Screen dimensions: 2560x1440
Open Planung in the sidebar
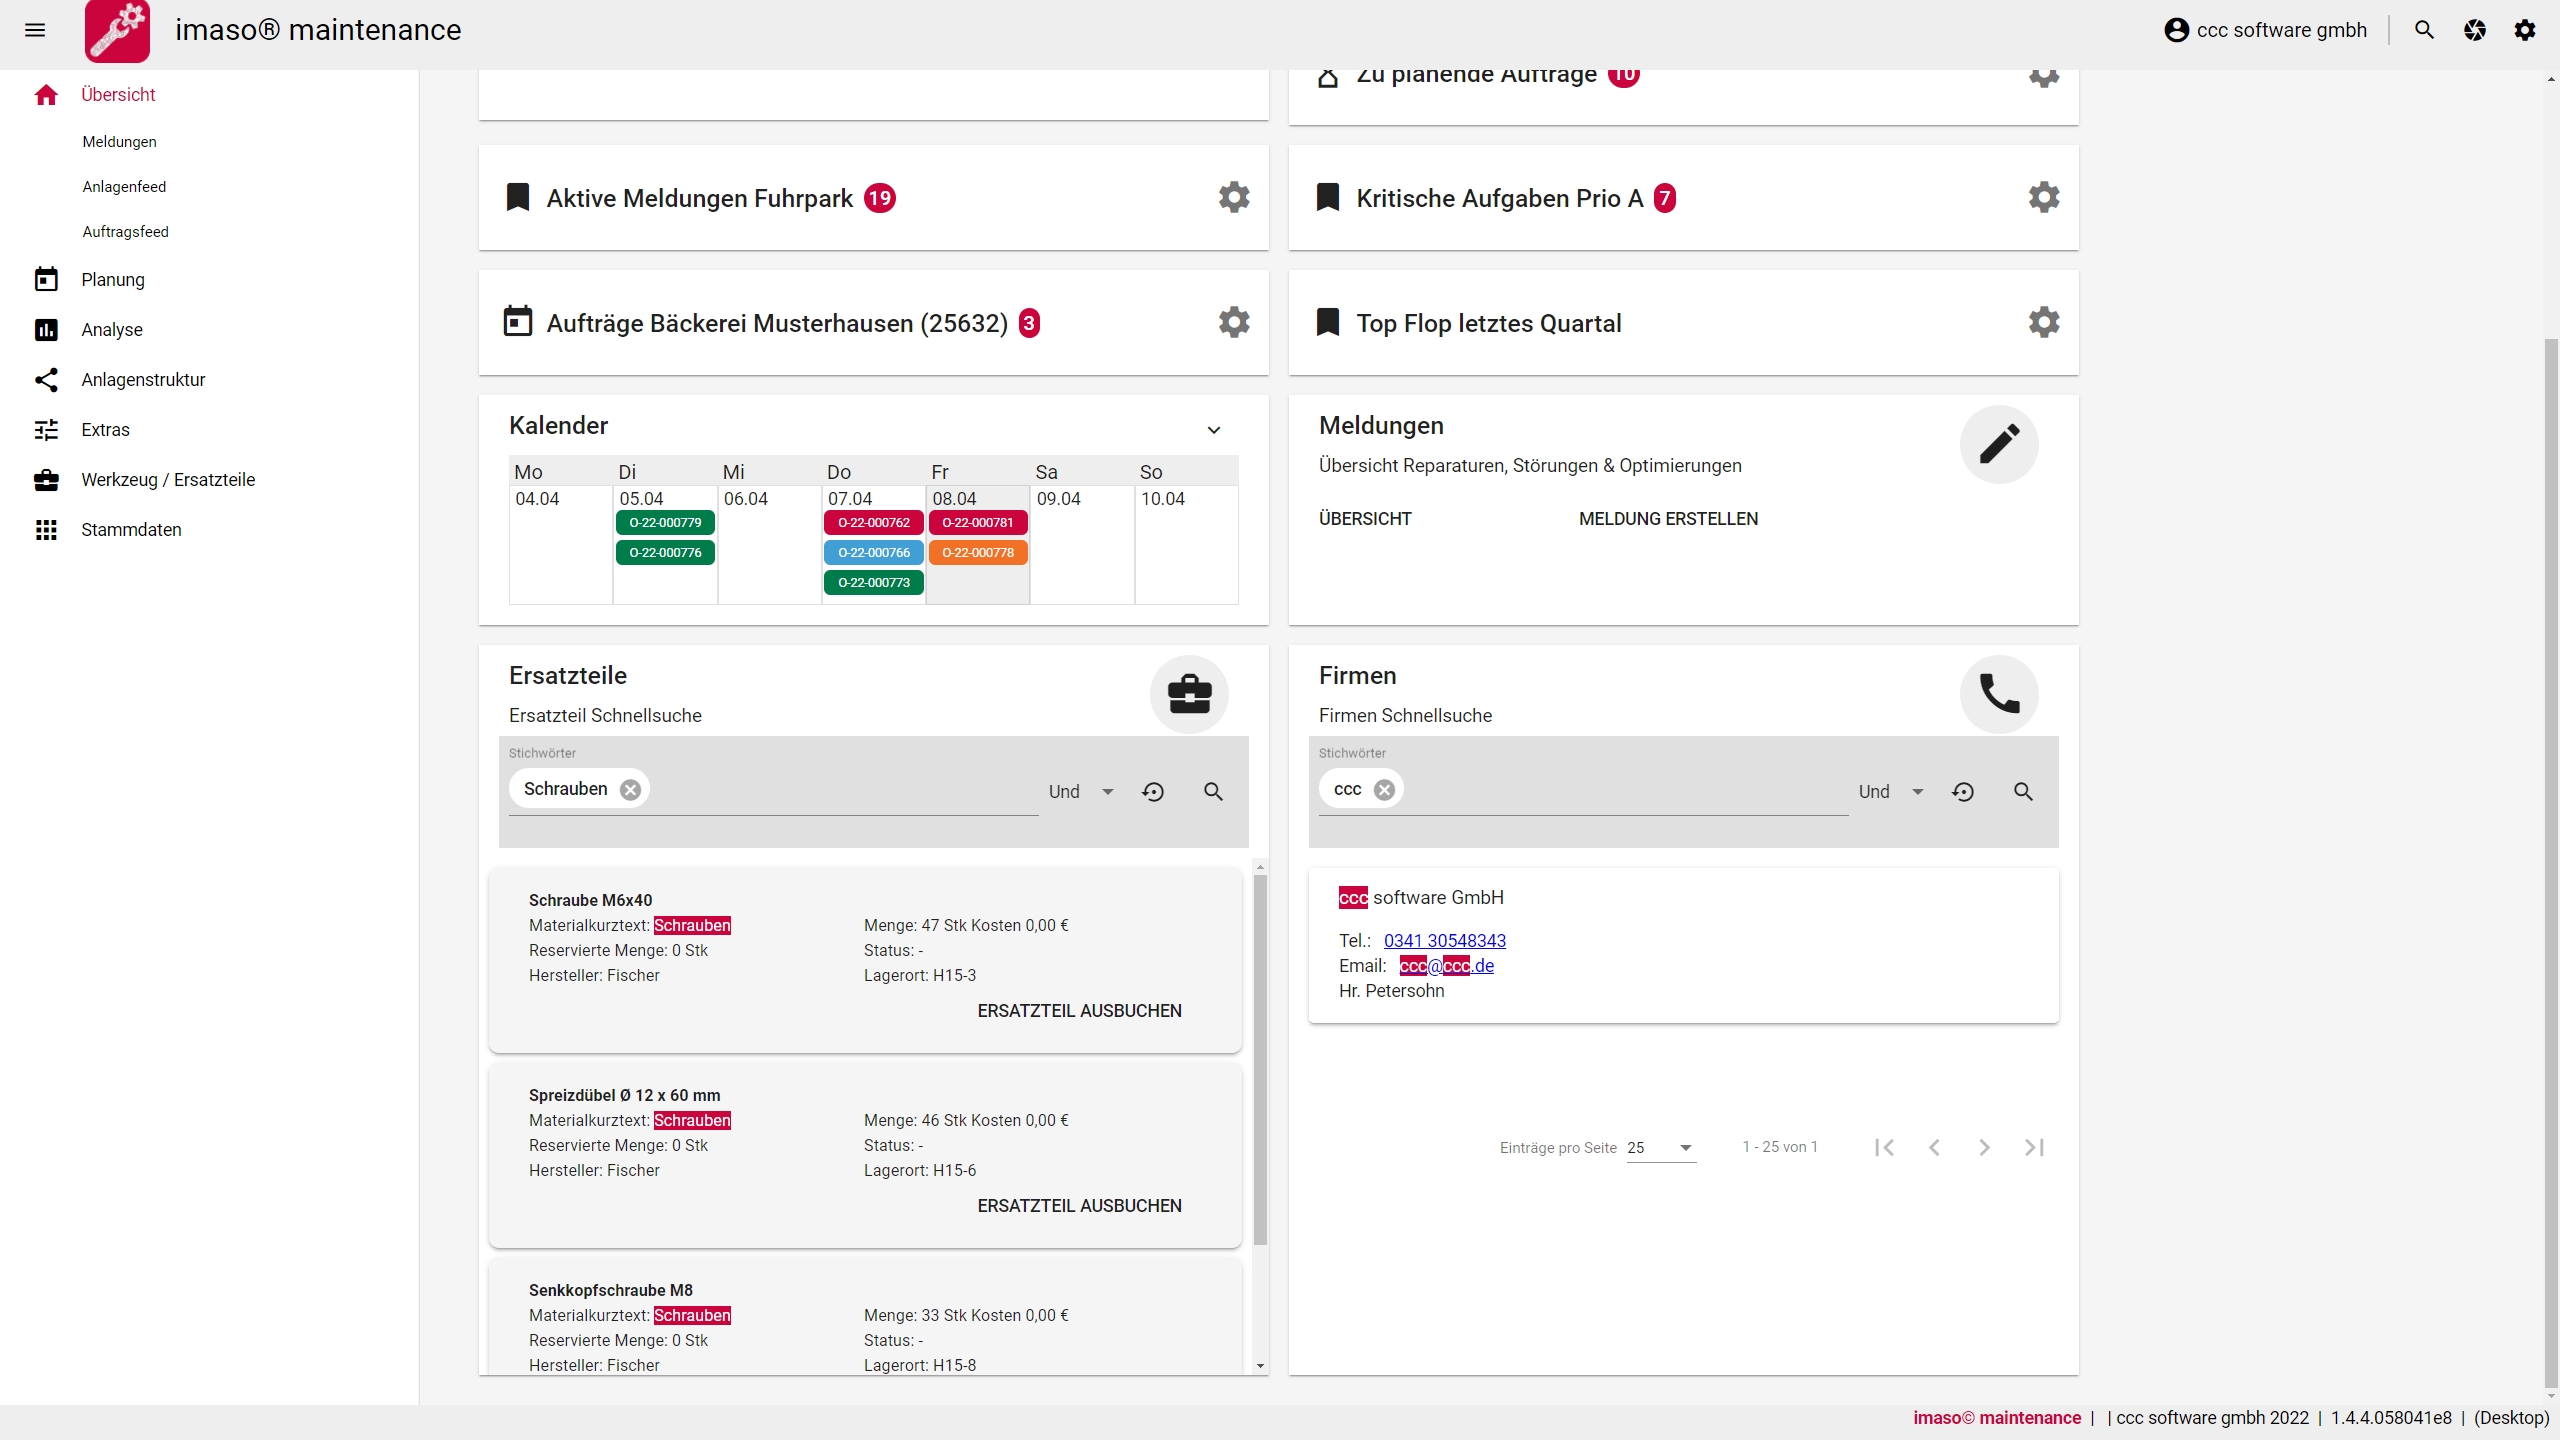(x=112, y=280)
